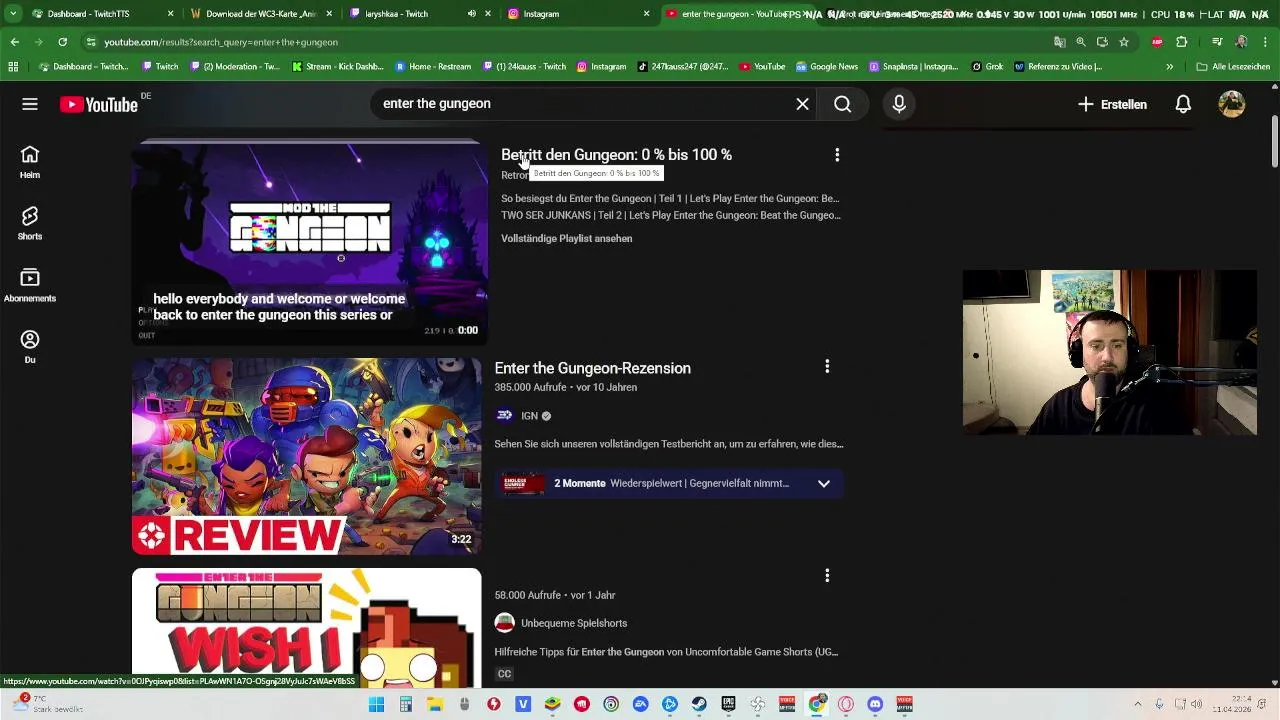Open the Gungeon WISH I video thumbnail
This screenshot has width=1280, height=720.
tap(306, 628)
